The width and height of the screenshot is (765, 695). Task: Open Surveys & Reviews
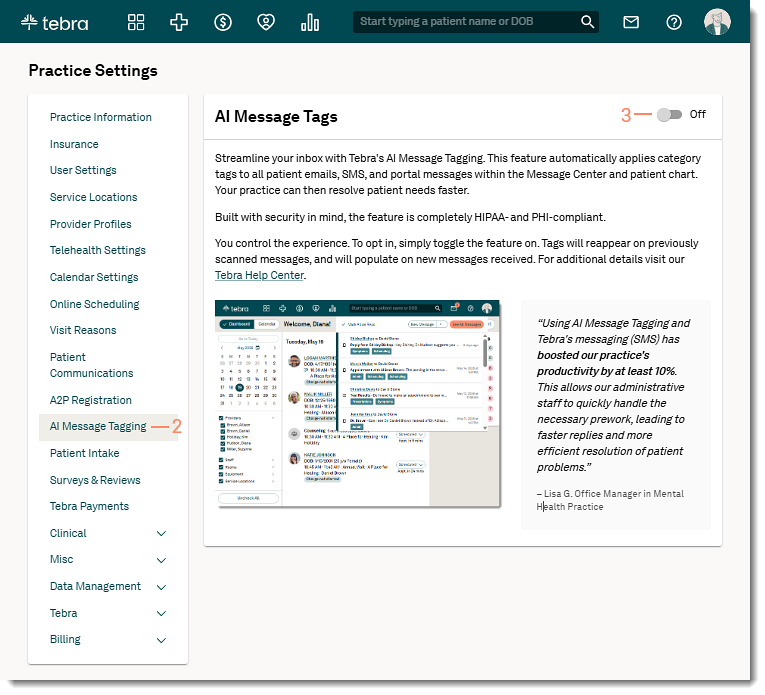(x=95, y=481)
